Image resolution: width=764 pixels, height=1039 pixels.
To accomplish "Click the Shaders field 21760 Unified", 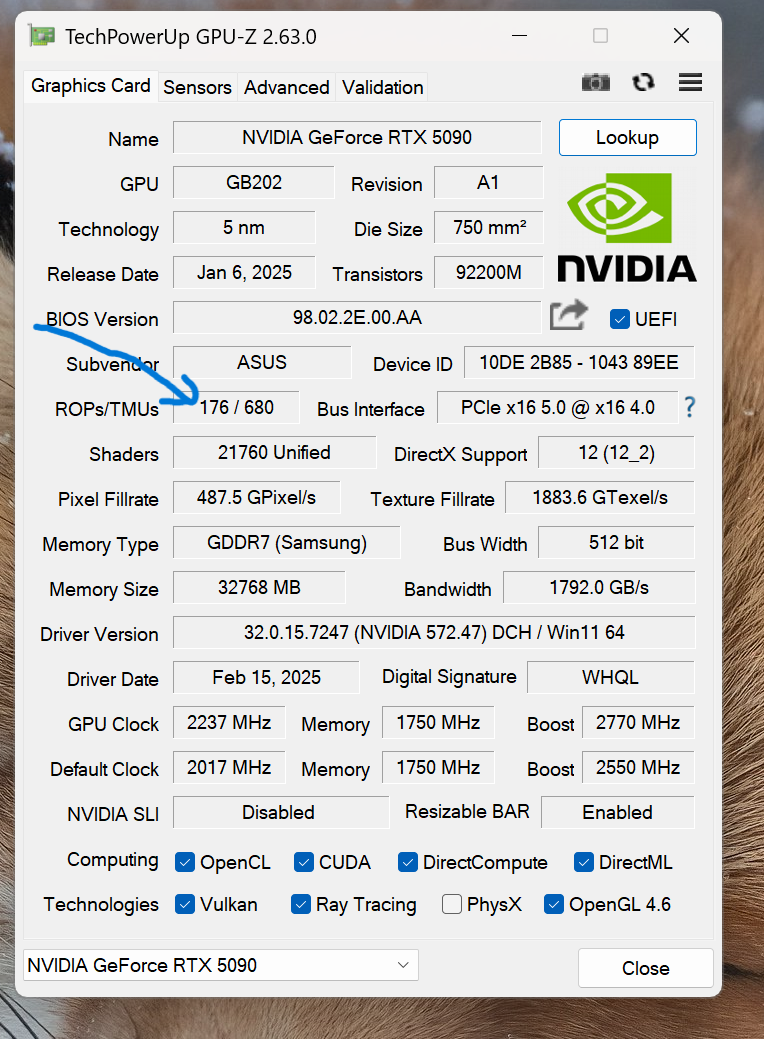I will tap(274, 453).
